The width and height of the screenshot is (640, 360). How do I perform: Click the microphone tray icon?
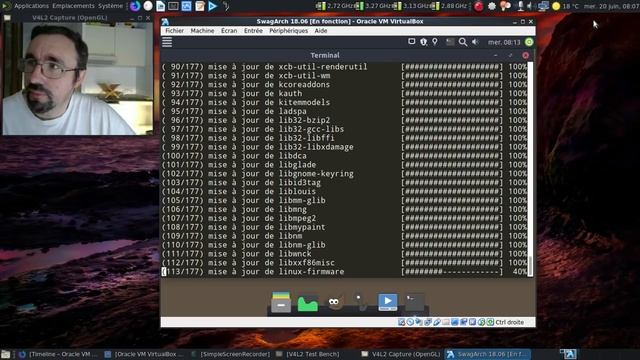pos(520,6)
